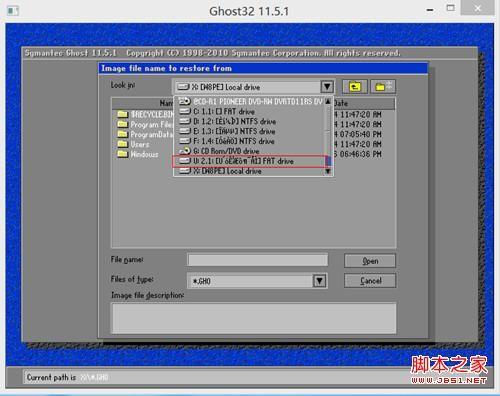This screenshot has height=396, width=500.
Task: Choose X: Local drive in the list
Action: (x=249, y=171)
